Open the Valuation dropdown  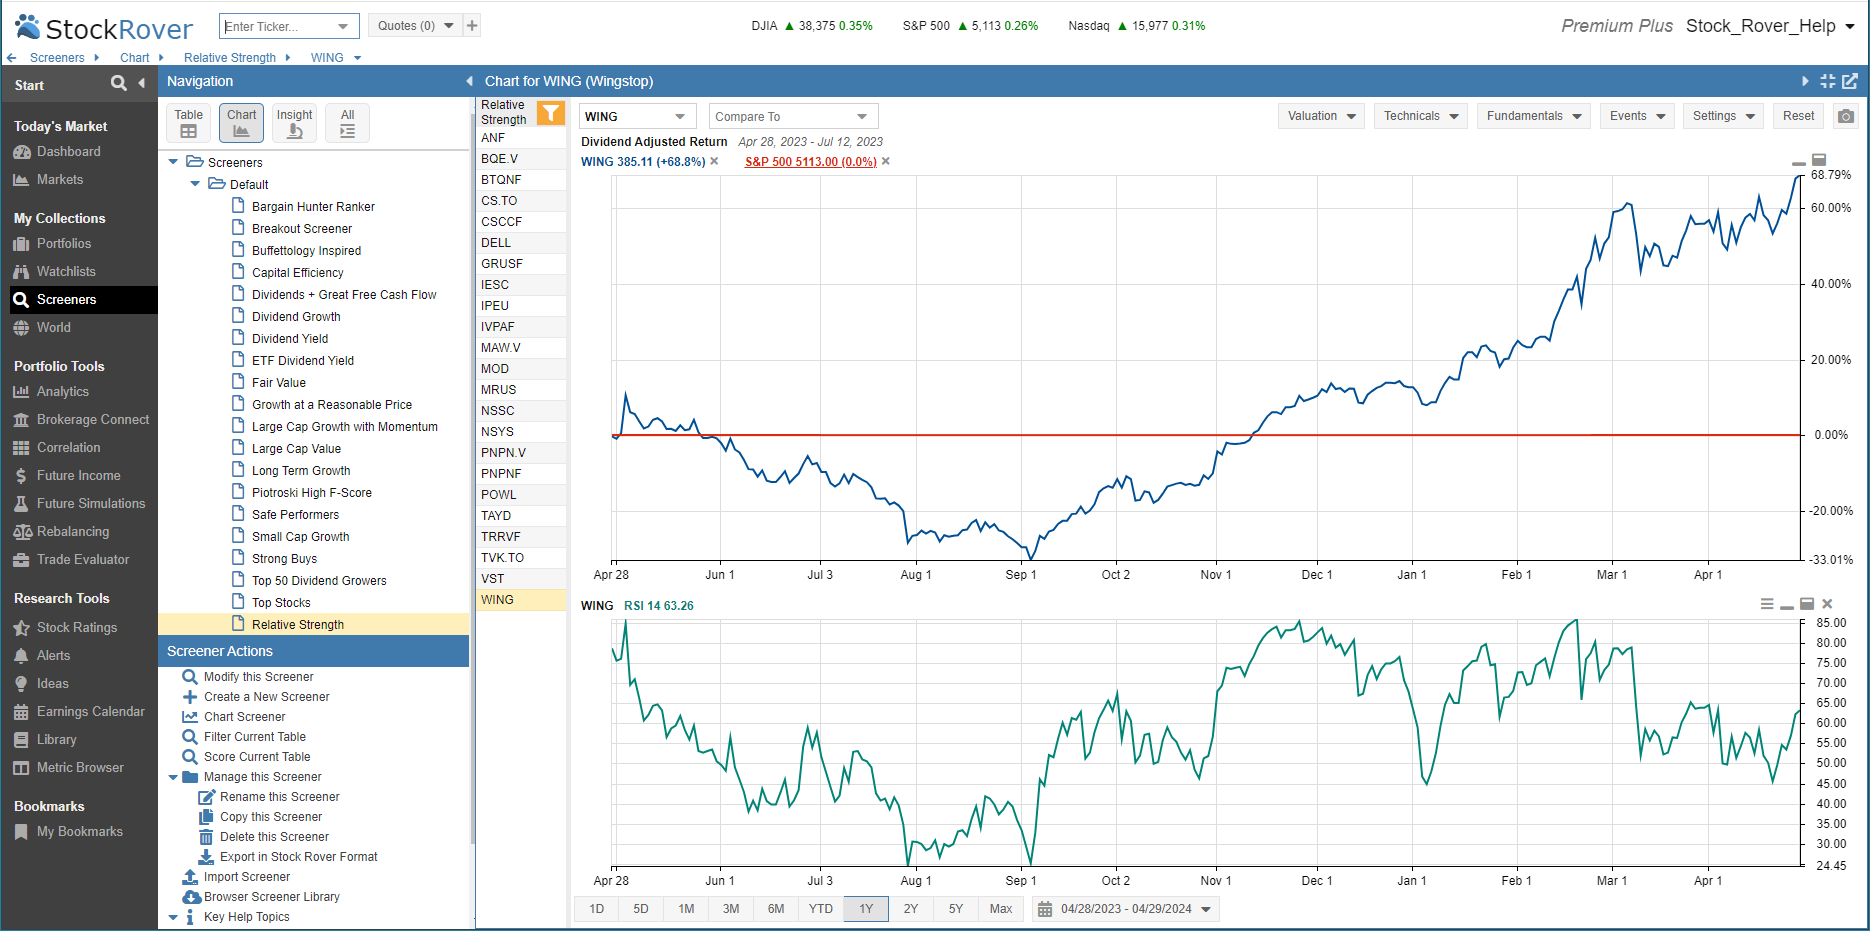coord(1321,116)
